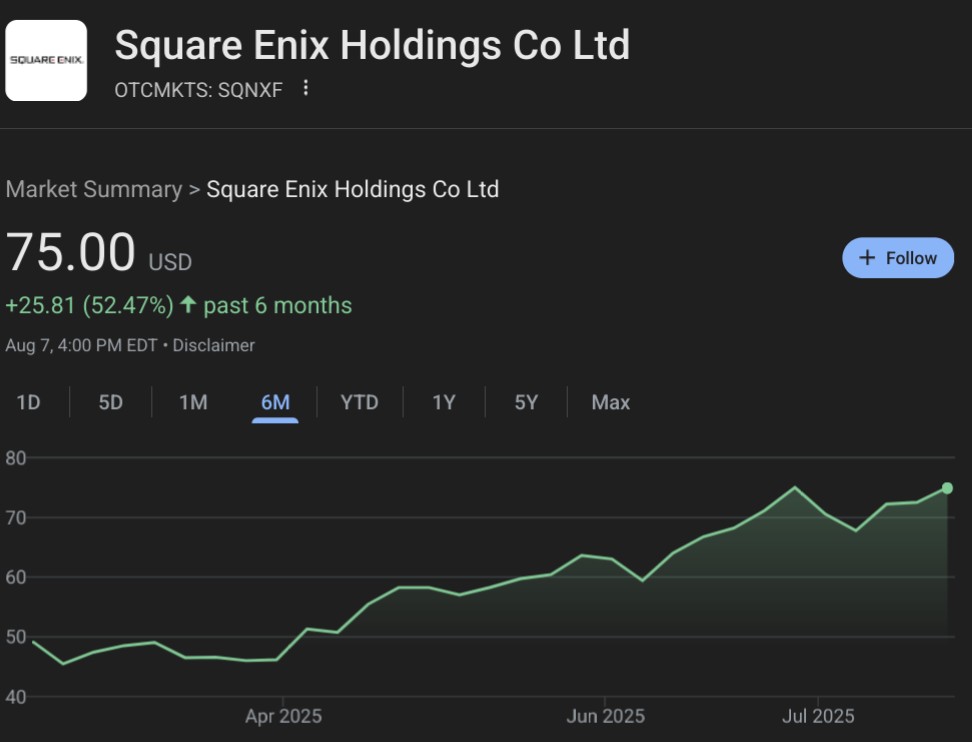Click the Square Enix logo thumbnail

pos(46,60)
